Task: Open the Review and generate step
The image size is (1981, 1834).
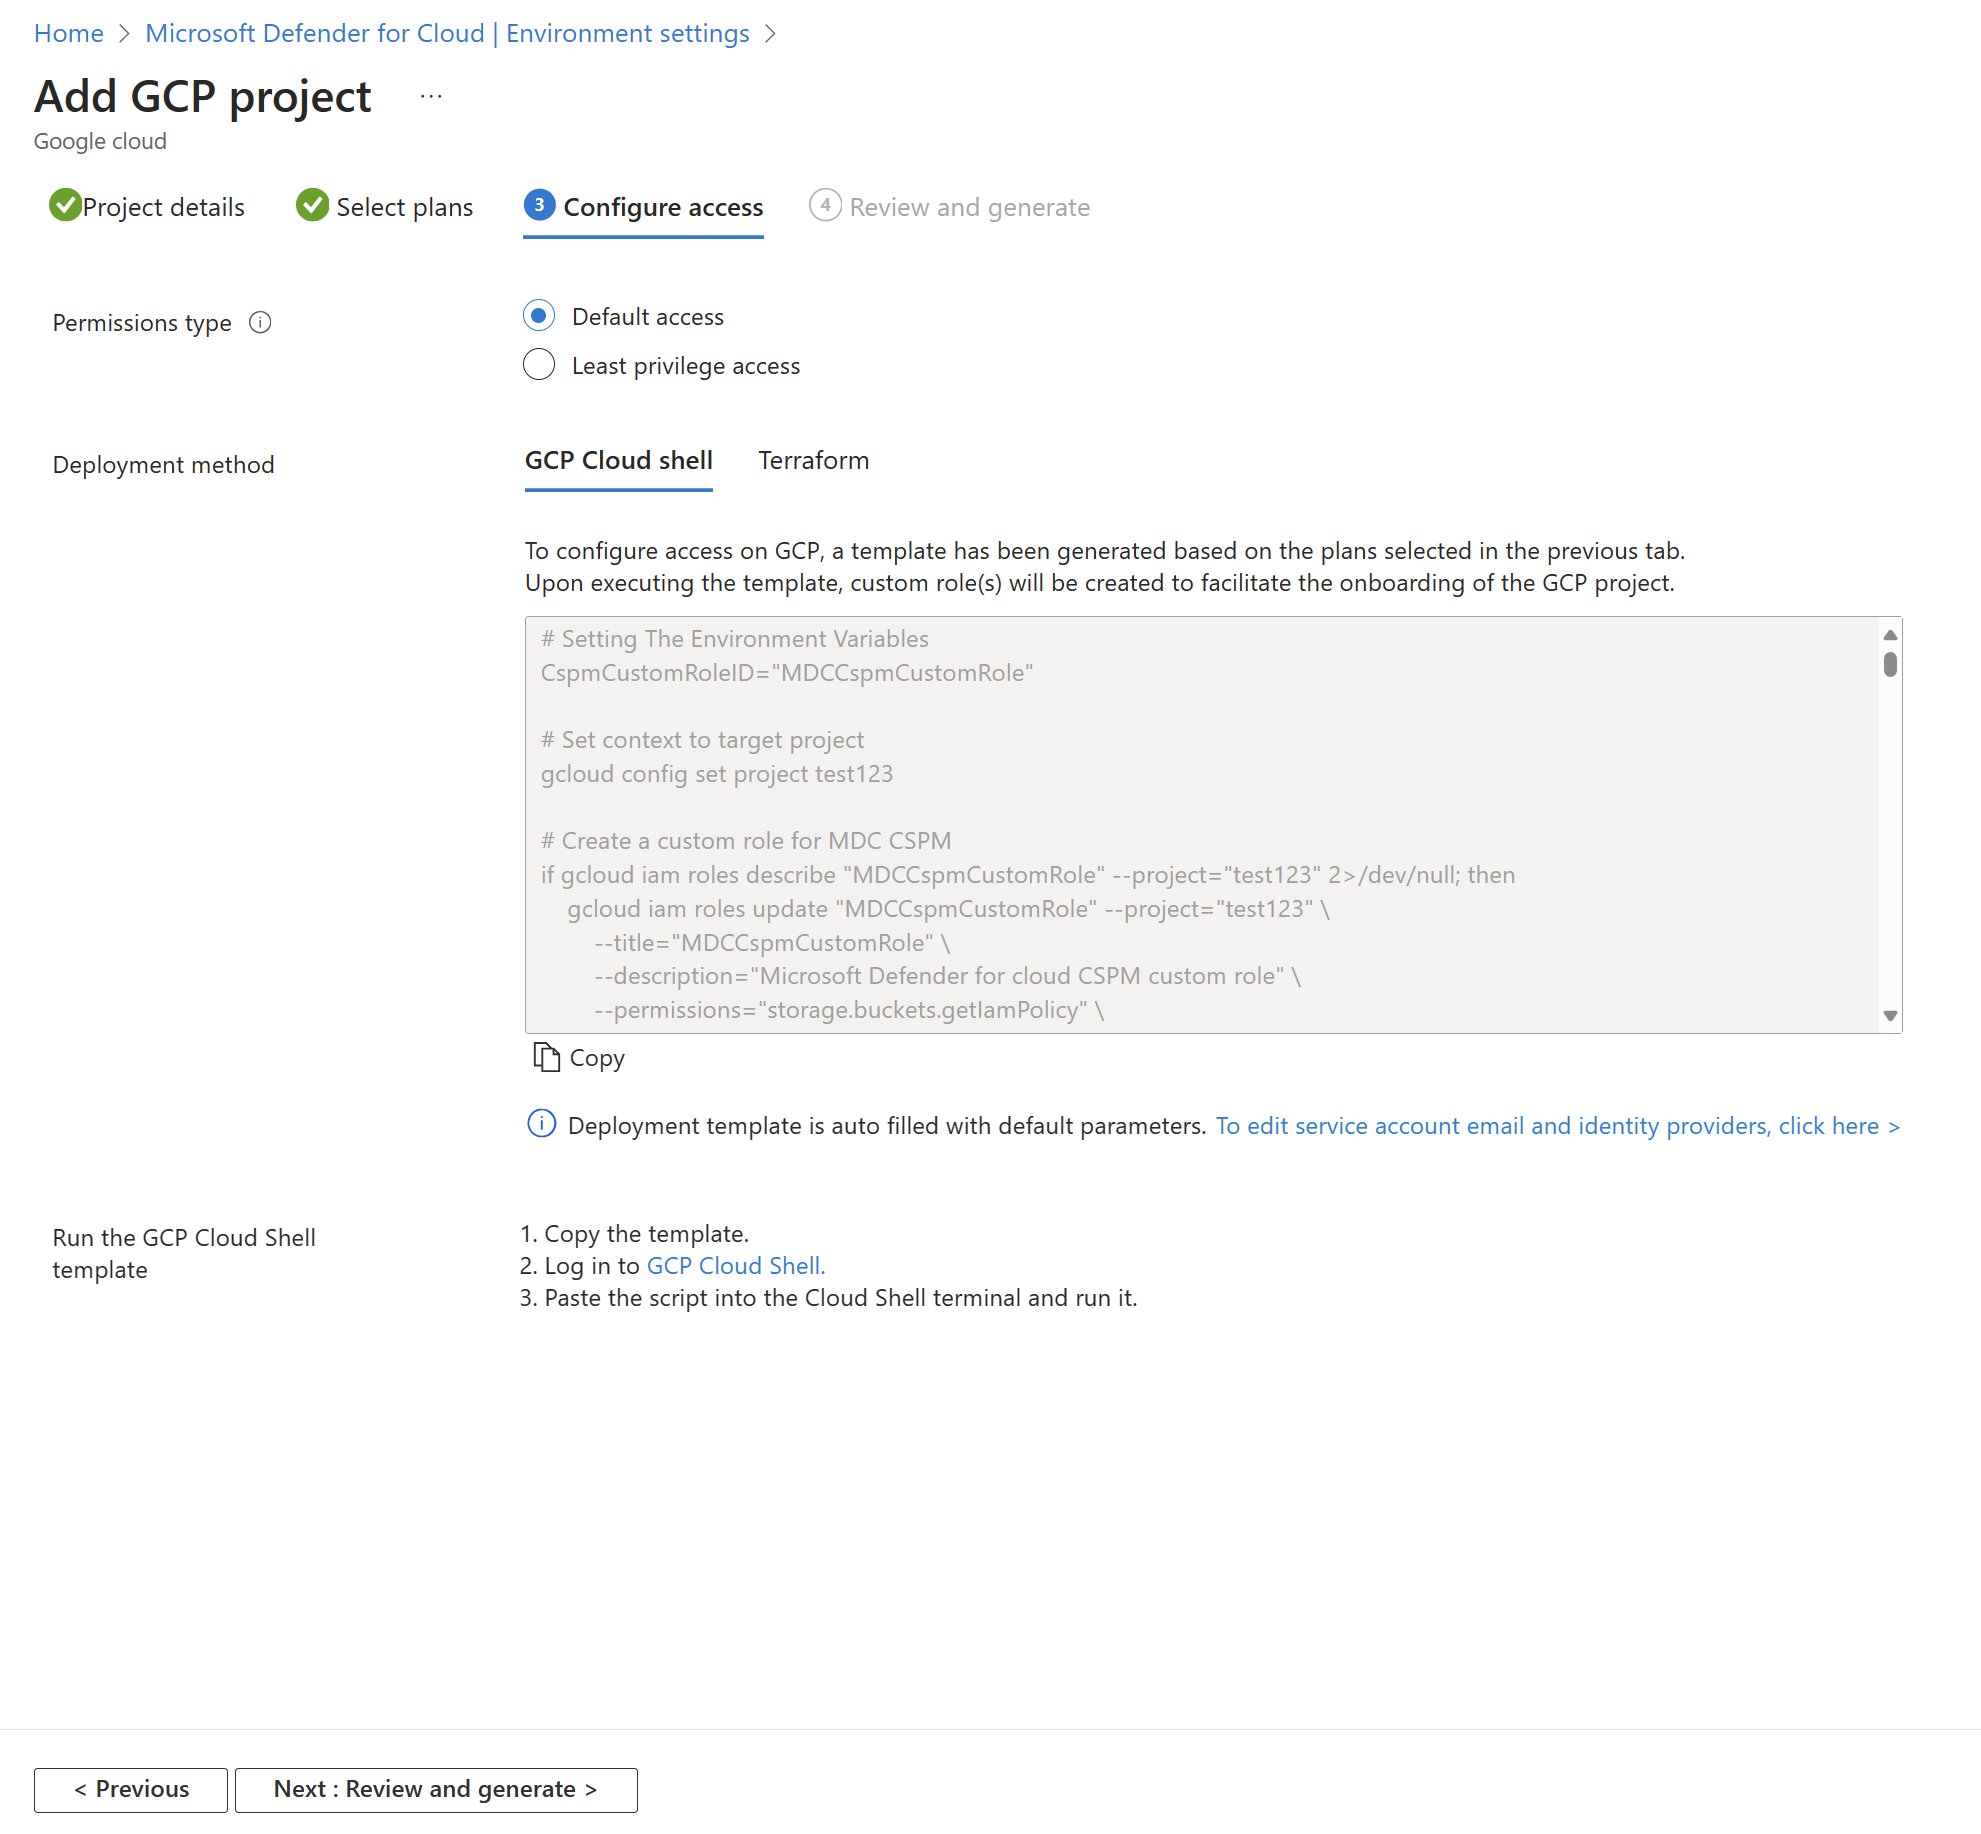Action: point(968,207)
